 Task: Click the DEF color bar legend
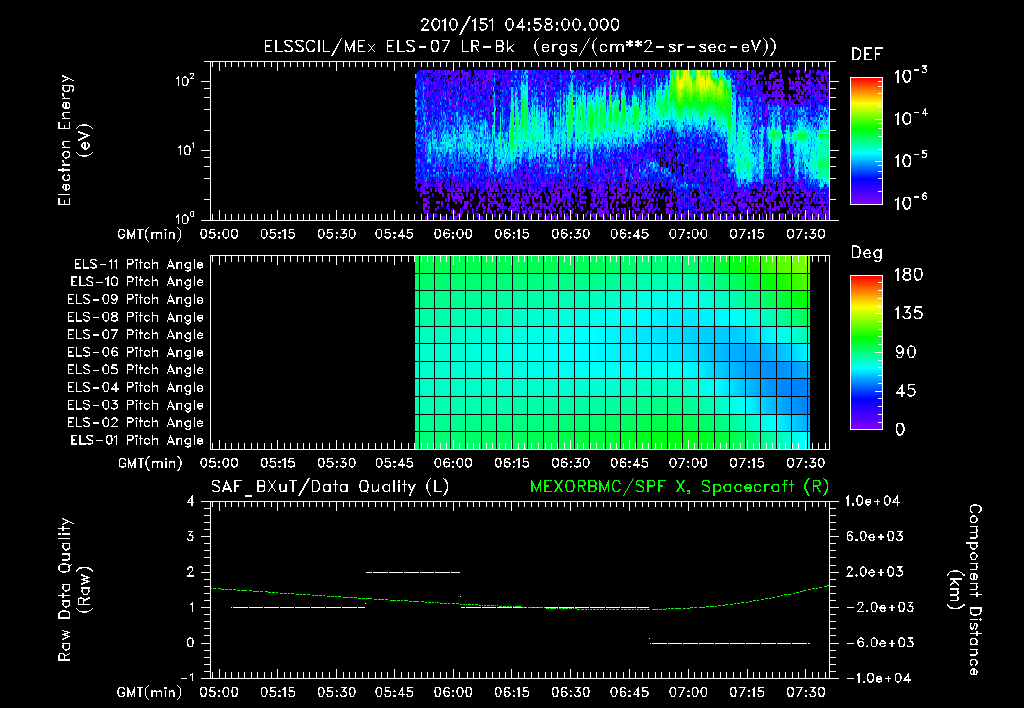coord(866,141)
